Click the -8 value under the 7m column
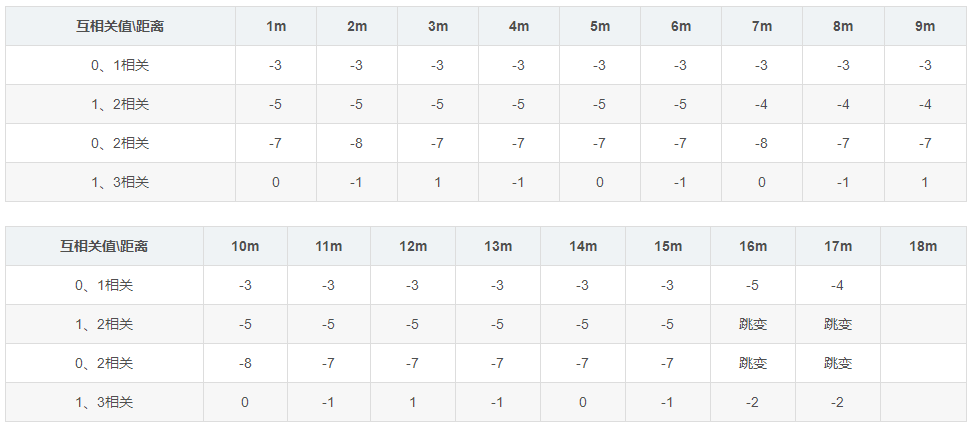Image resolution: width=972 pixels, height=425 pixels. pyautogui.click(x=761, y=143)
